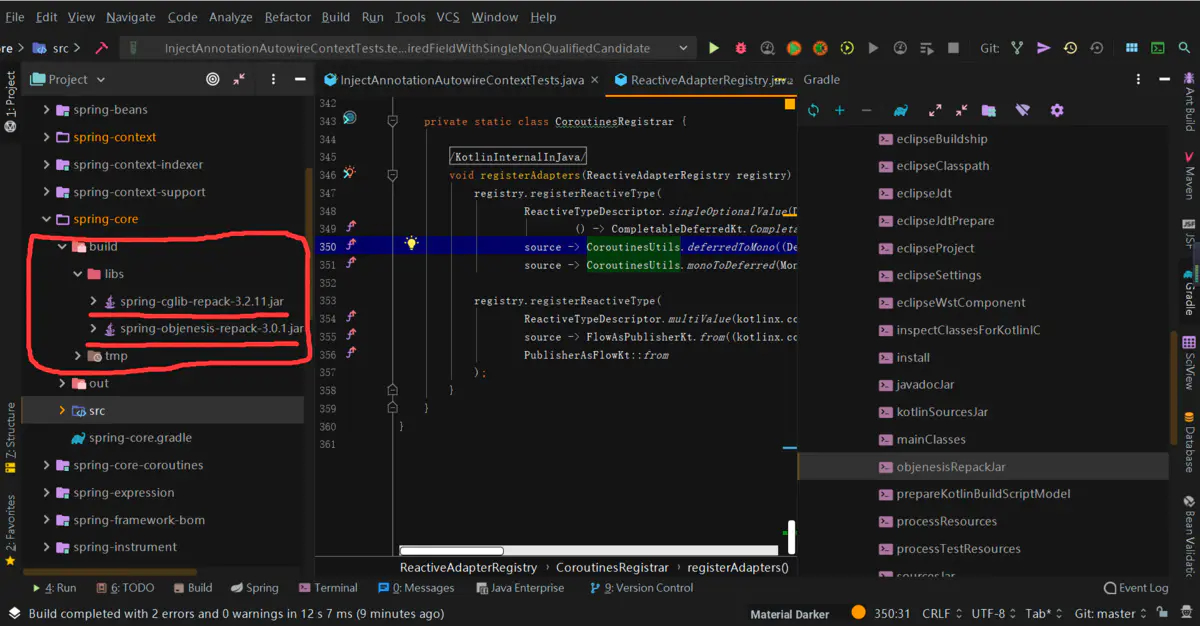
Task: Open the Project view selector dropdown
Action: coord(101,79)
